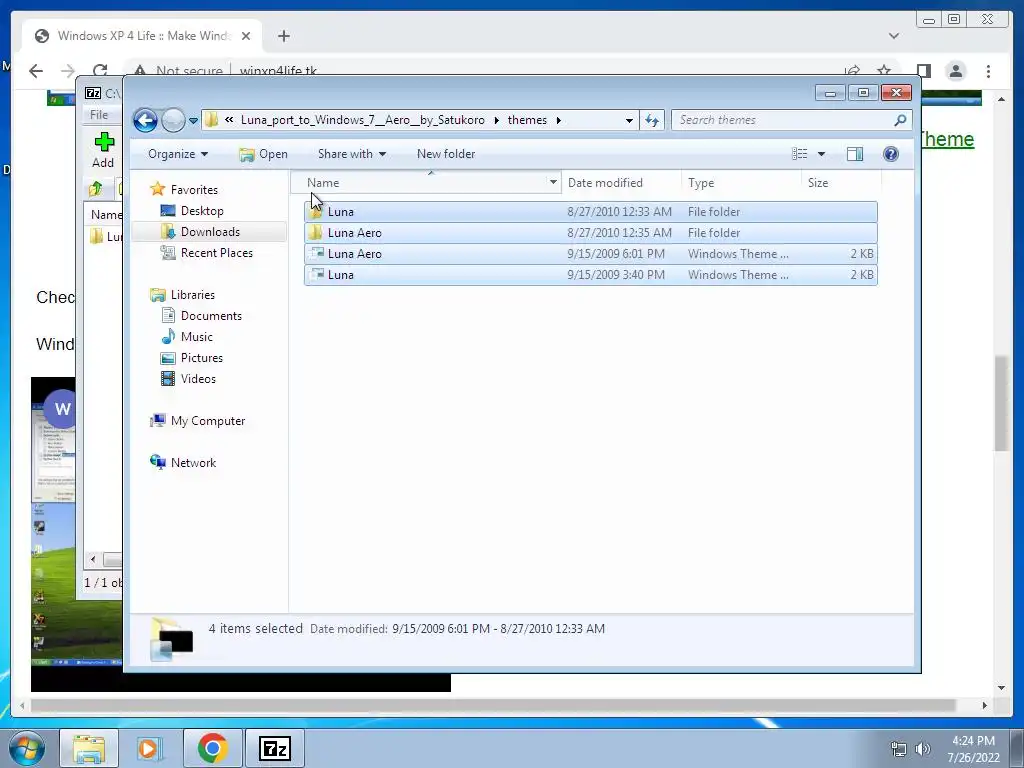The height and width of the screenshot is (768, 1024).
Task: Click the Explorer Forward navigation arrow
Action: pos(173,120)
